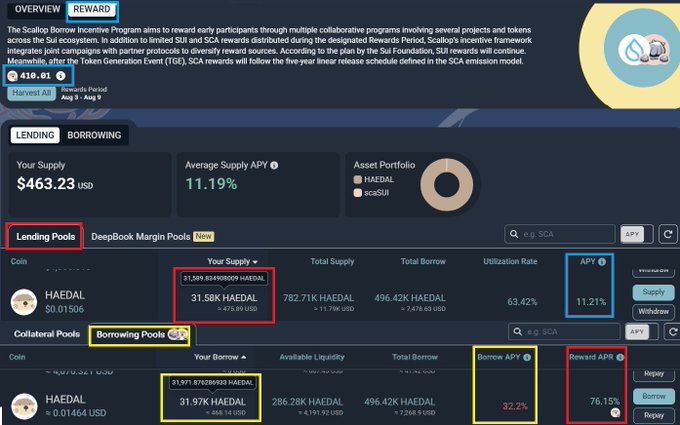Screen dimensions: 680x425
Task: Click the 31.58K HAEDAL supply value
Action: click(x=224, y=298)
